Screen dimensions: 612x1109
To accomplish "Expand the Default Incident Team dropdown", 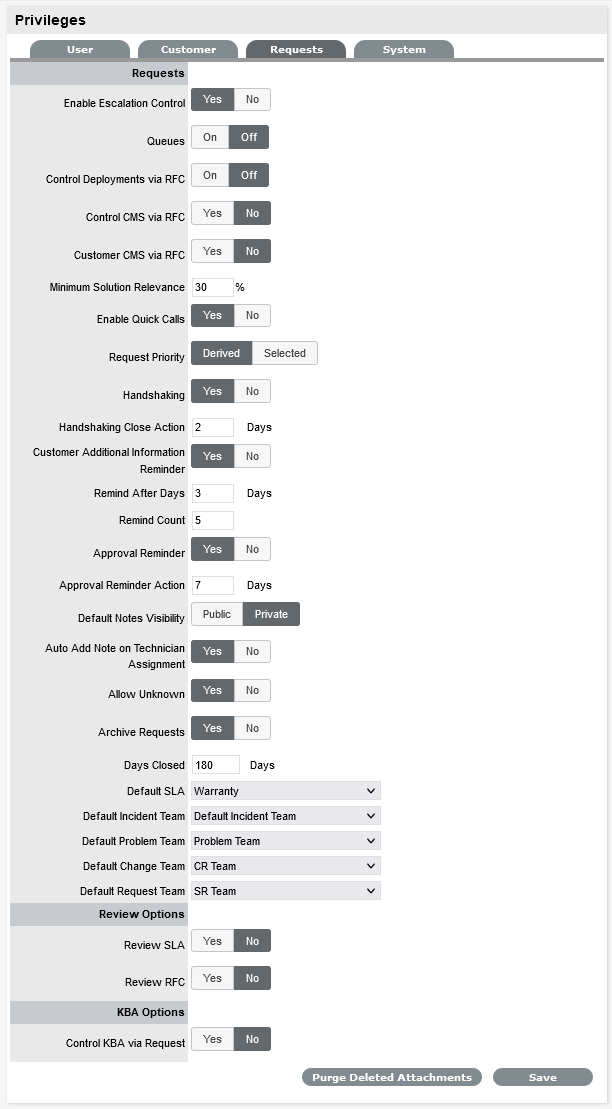I will click(x=285, y=816).
